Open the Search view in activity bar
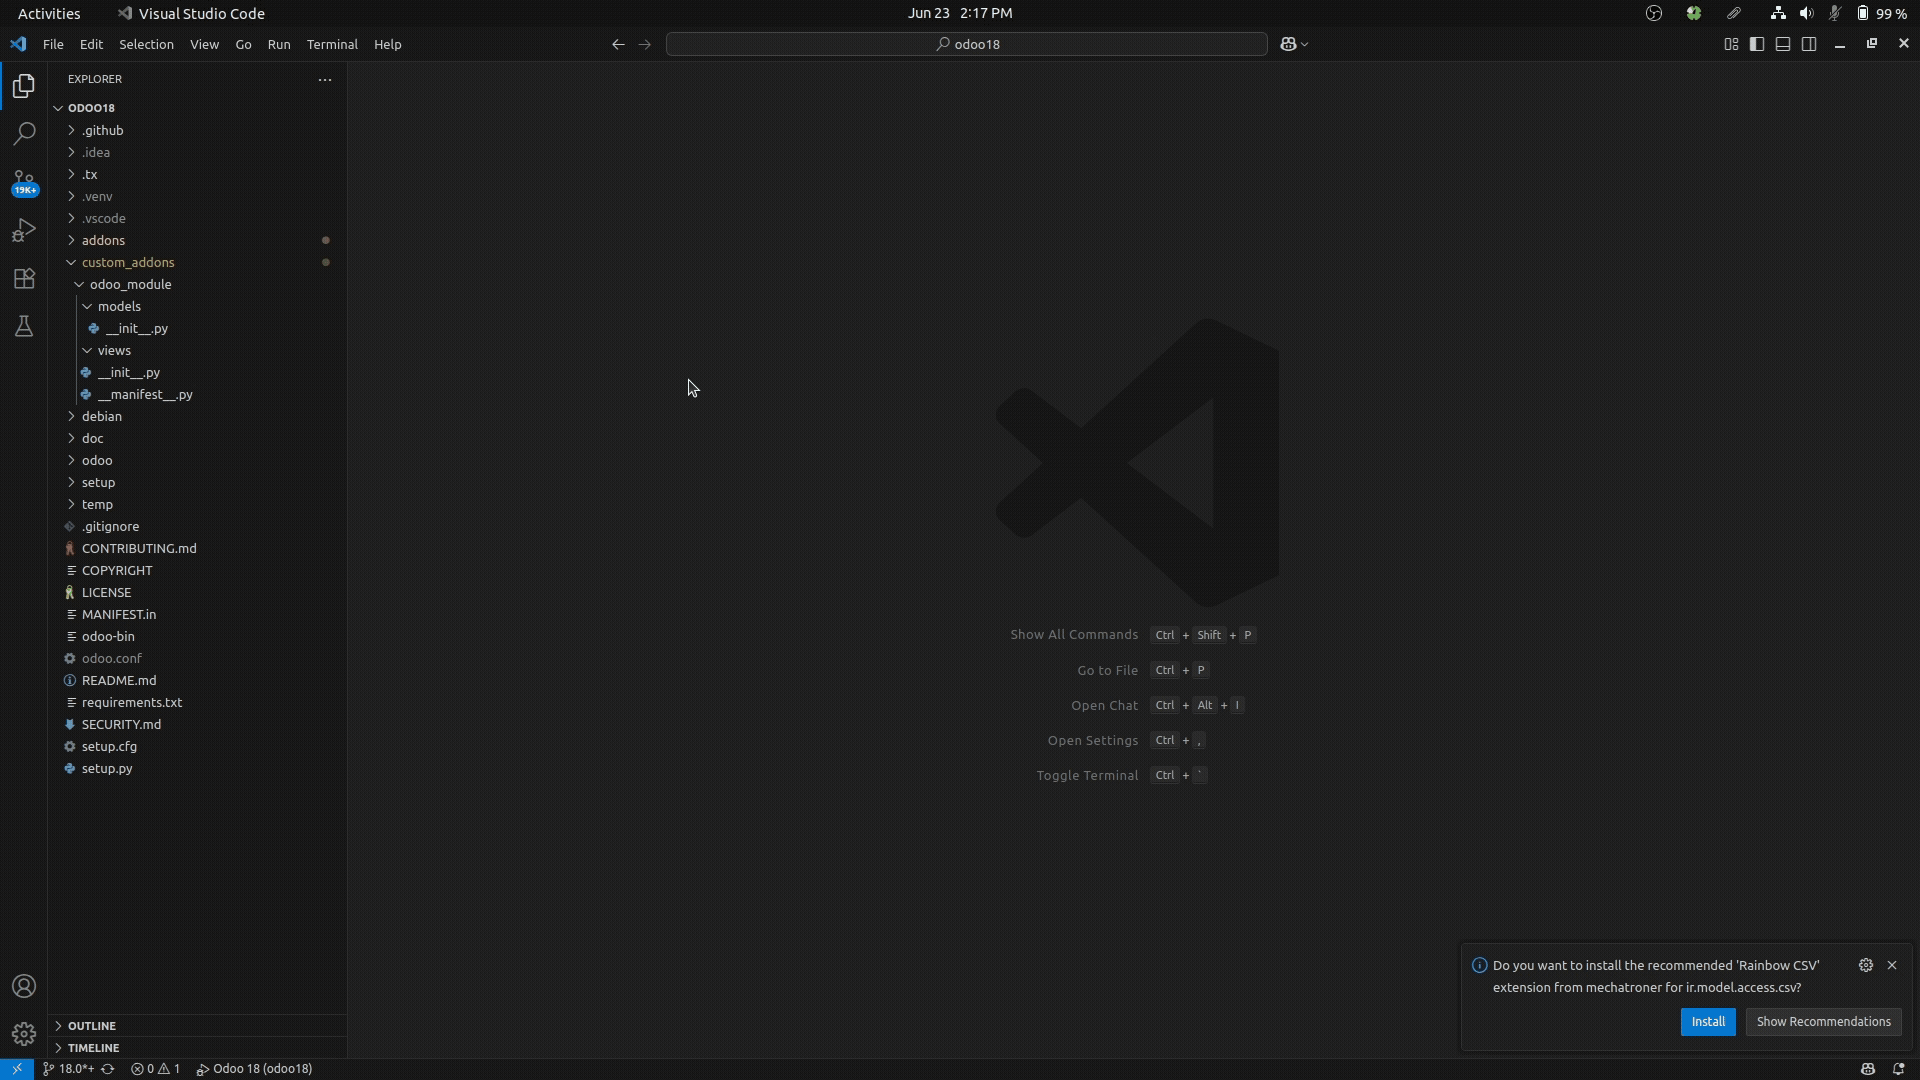The image size is (1920, 1080). point(24,134)
